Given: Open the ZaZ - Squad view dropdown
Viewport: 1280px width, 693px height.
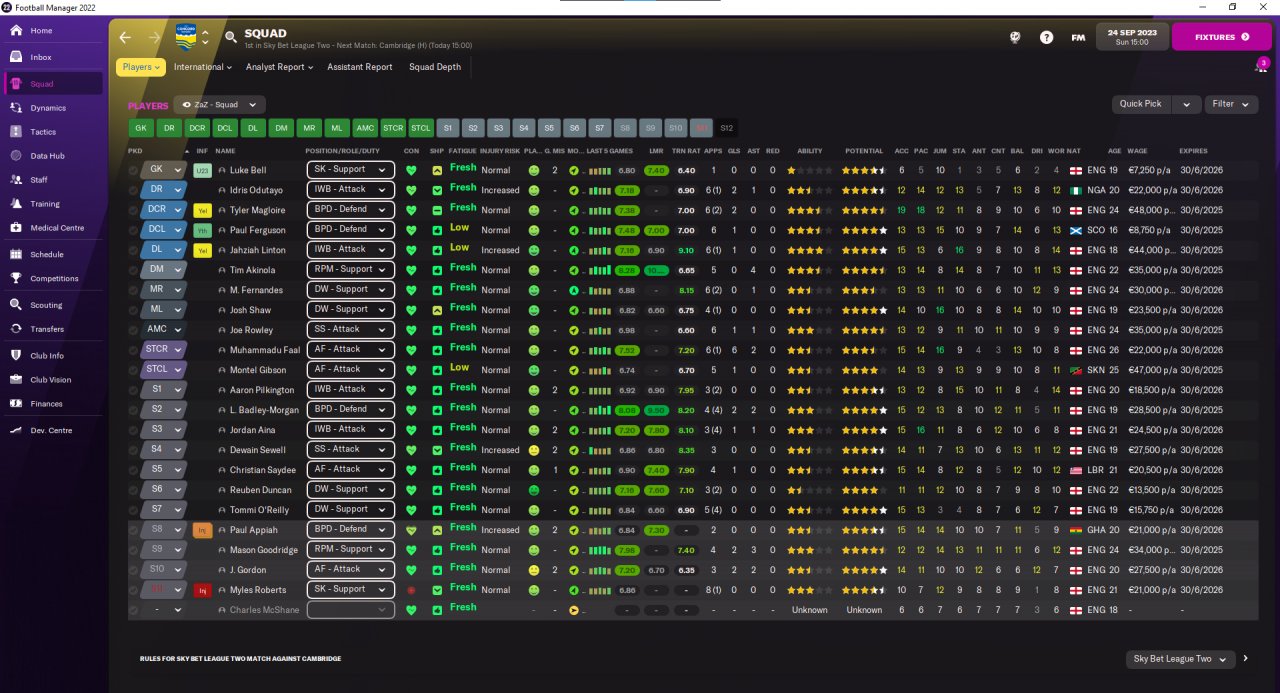Looking at the screenshot, I should 220,104.
